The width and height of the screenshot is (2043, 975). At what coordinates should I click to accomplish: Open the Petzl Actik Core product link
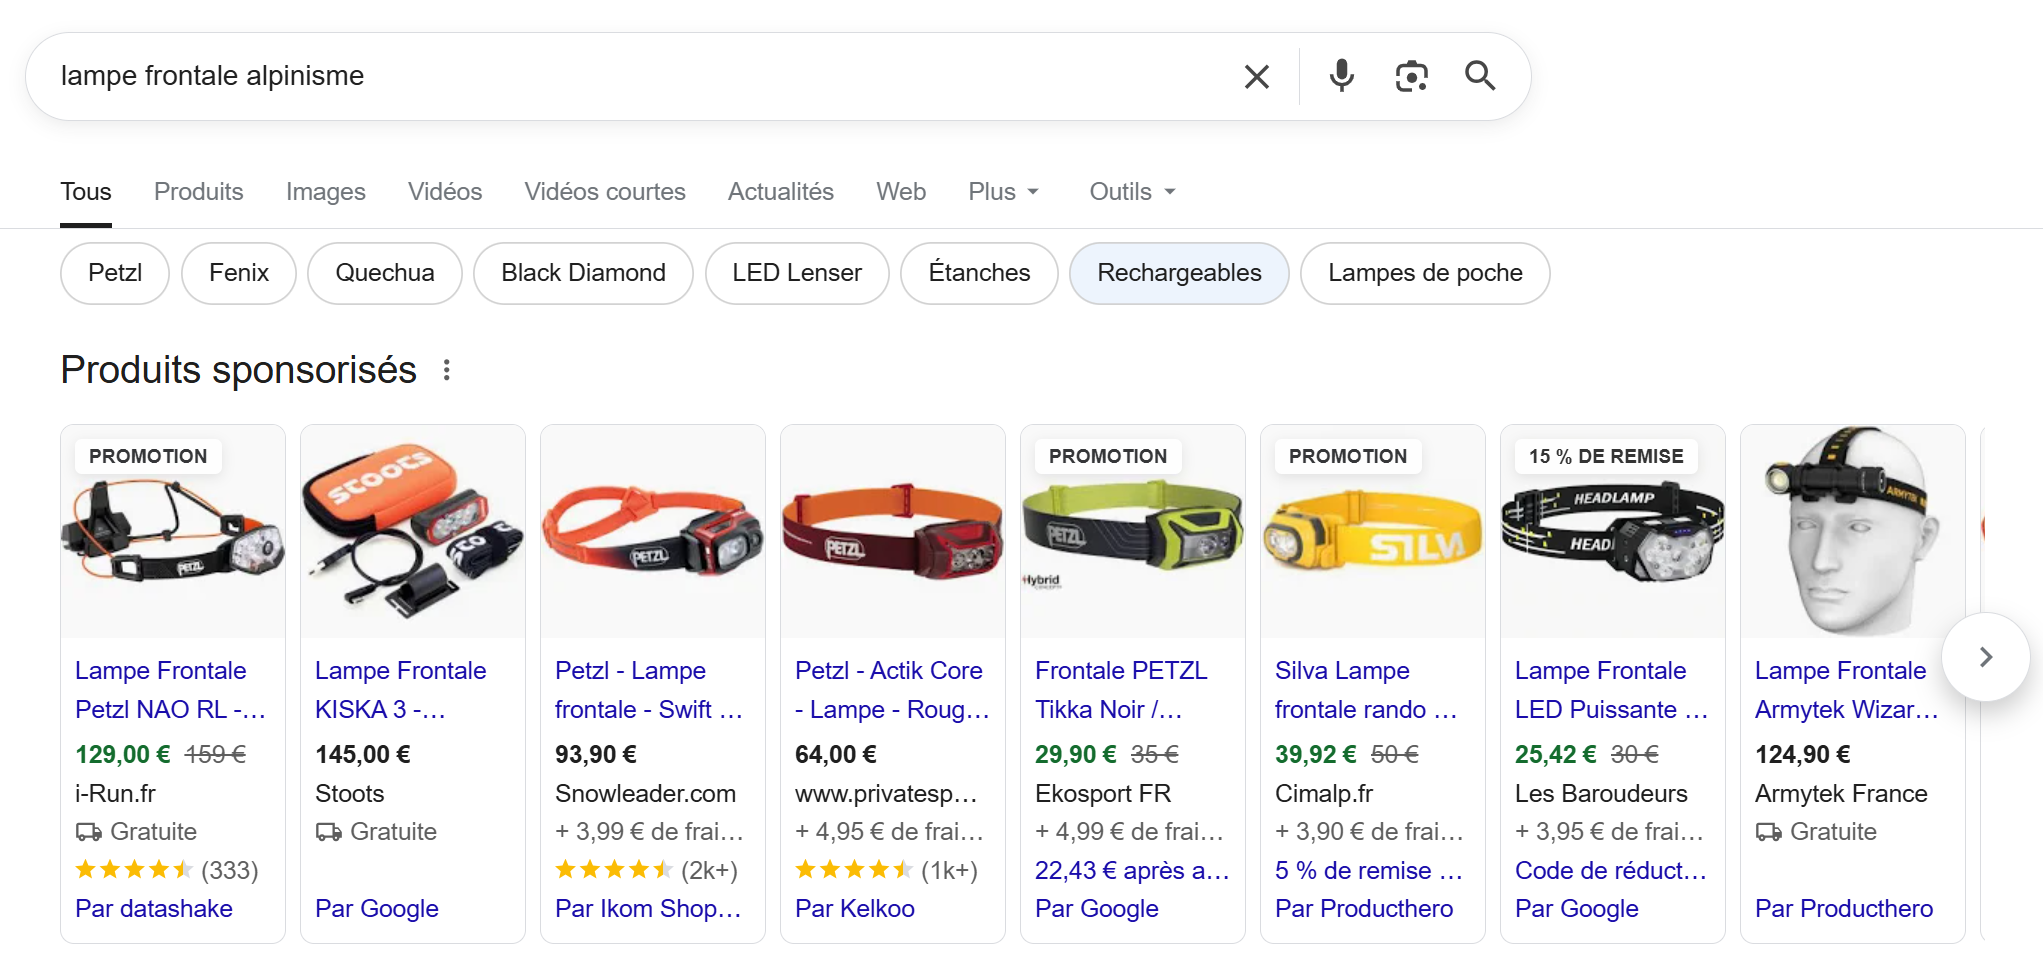(x=888, y=689)
